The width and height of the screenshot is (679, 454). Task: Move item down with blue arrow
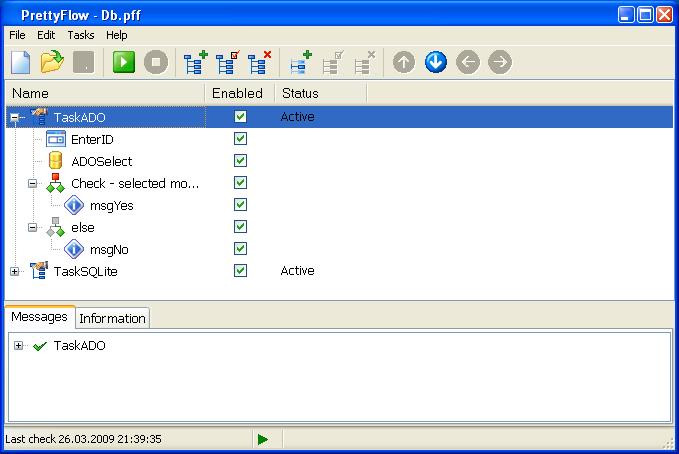436,62
